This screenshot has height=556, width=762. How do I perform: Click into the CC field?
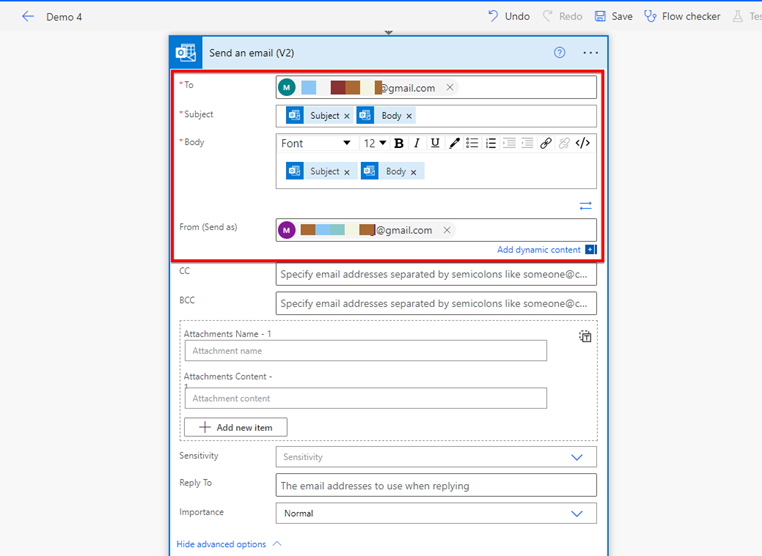click(x=436, y=275)
